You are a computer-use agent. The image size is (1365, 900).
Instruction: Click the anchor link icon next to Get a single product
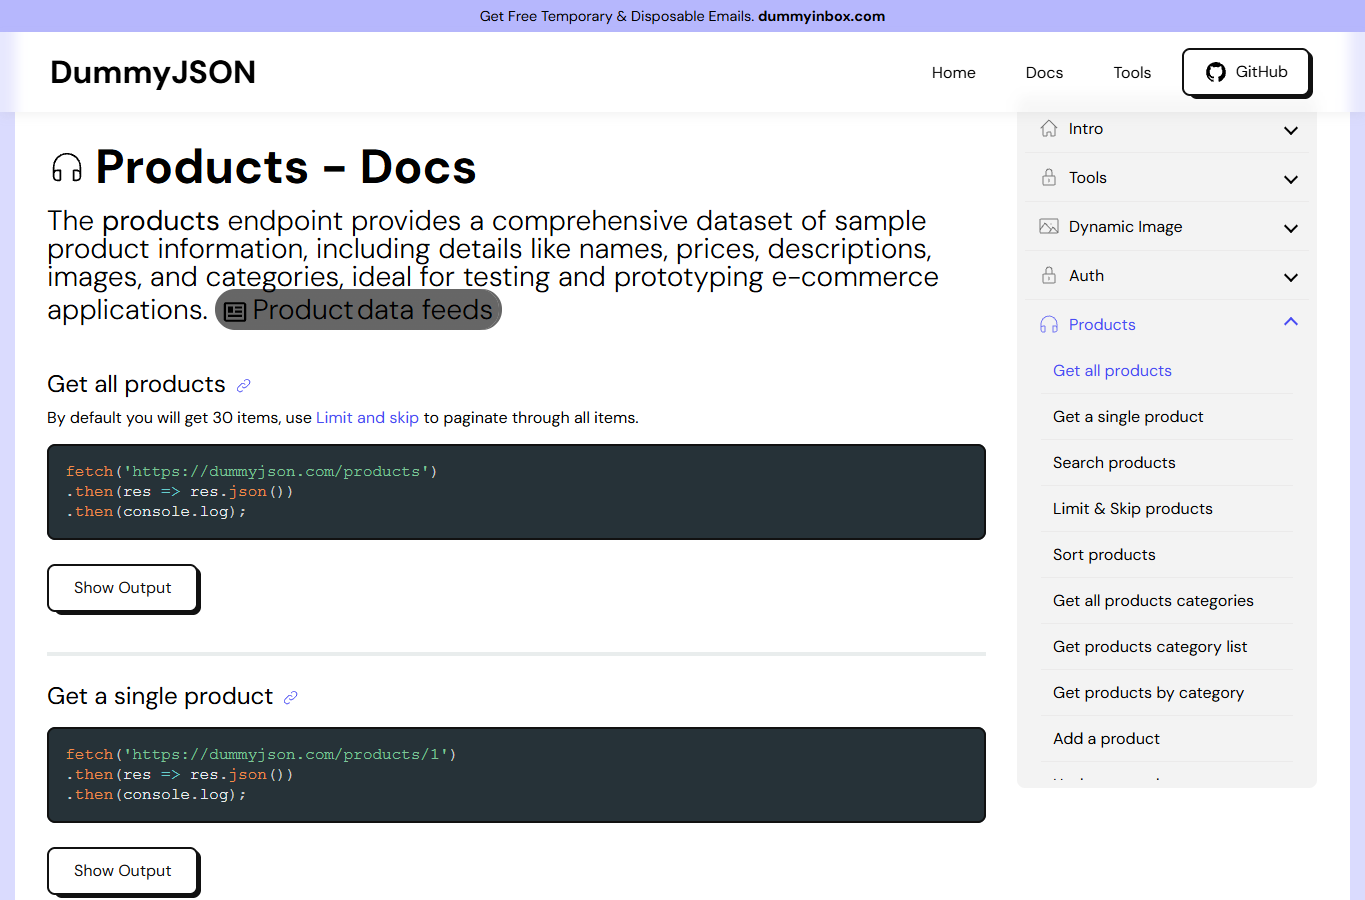coord(290,697)
